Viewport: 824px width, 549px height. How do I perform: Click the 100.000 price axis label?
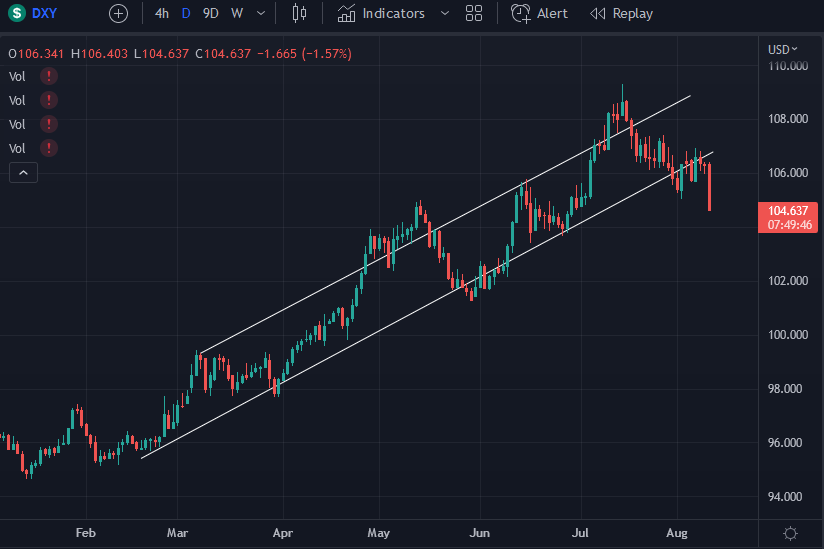tap(788, 335)
